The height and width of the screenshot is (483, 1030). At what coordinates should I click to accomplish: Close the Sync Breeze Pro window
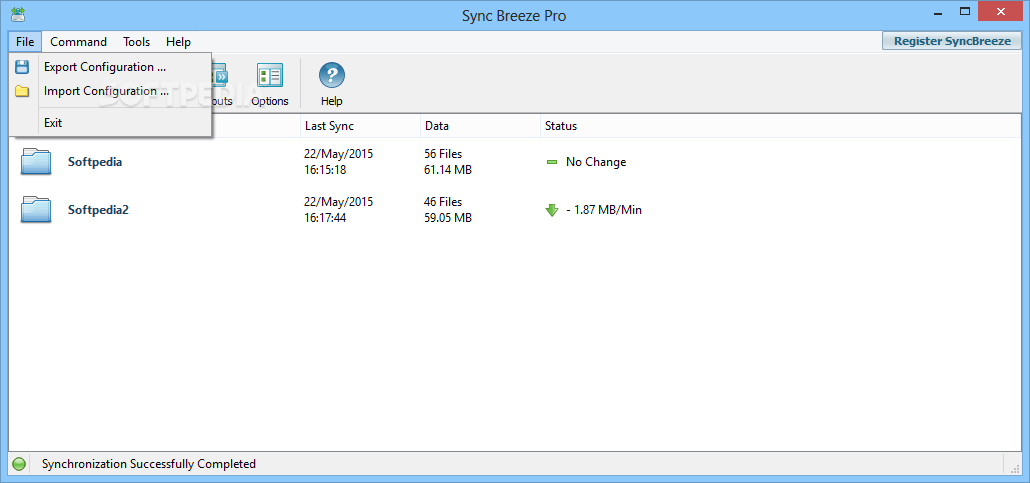(x=1001, y=11)
